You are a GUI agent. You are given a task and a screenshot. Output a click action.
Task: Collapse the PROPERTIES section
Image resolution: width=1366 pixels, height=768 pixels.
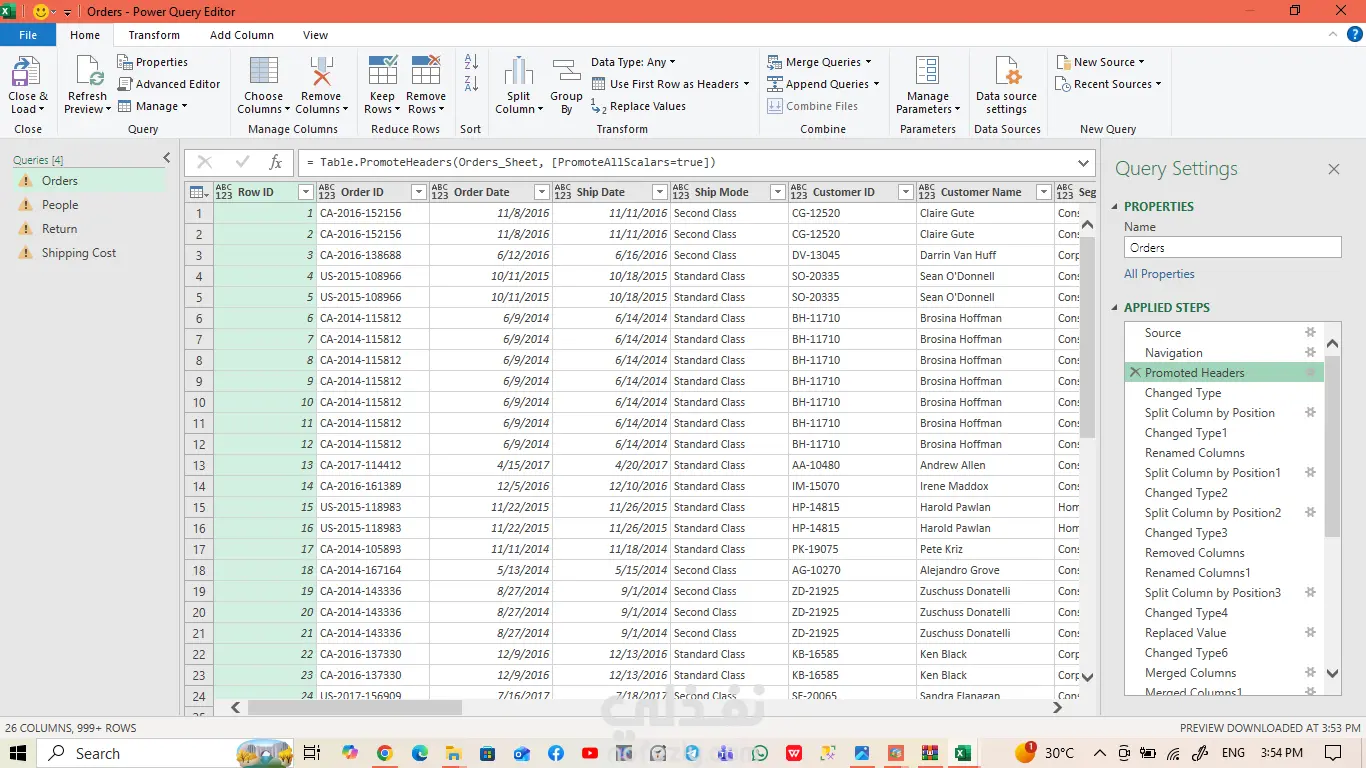tap(1116, 207)
